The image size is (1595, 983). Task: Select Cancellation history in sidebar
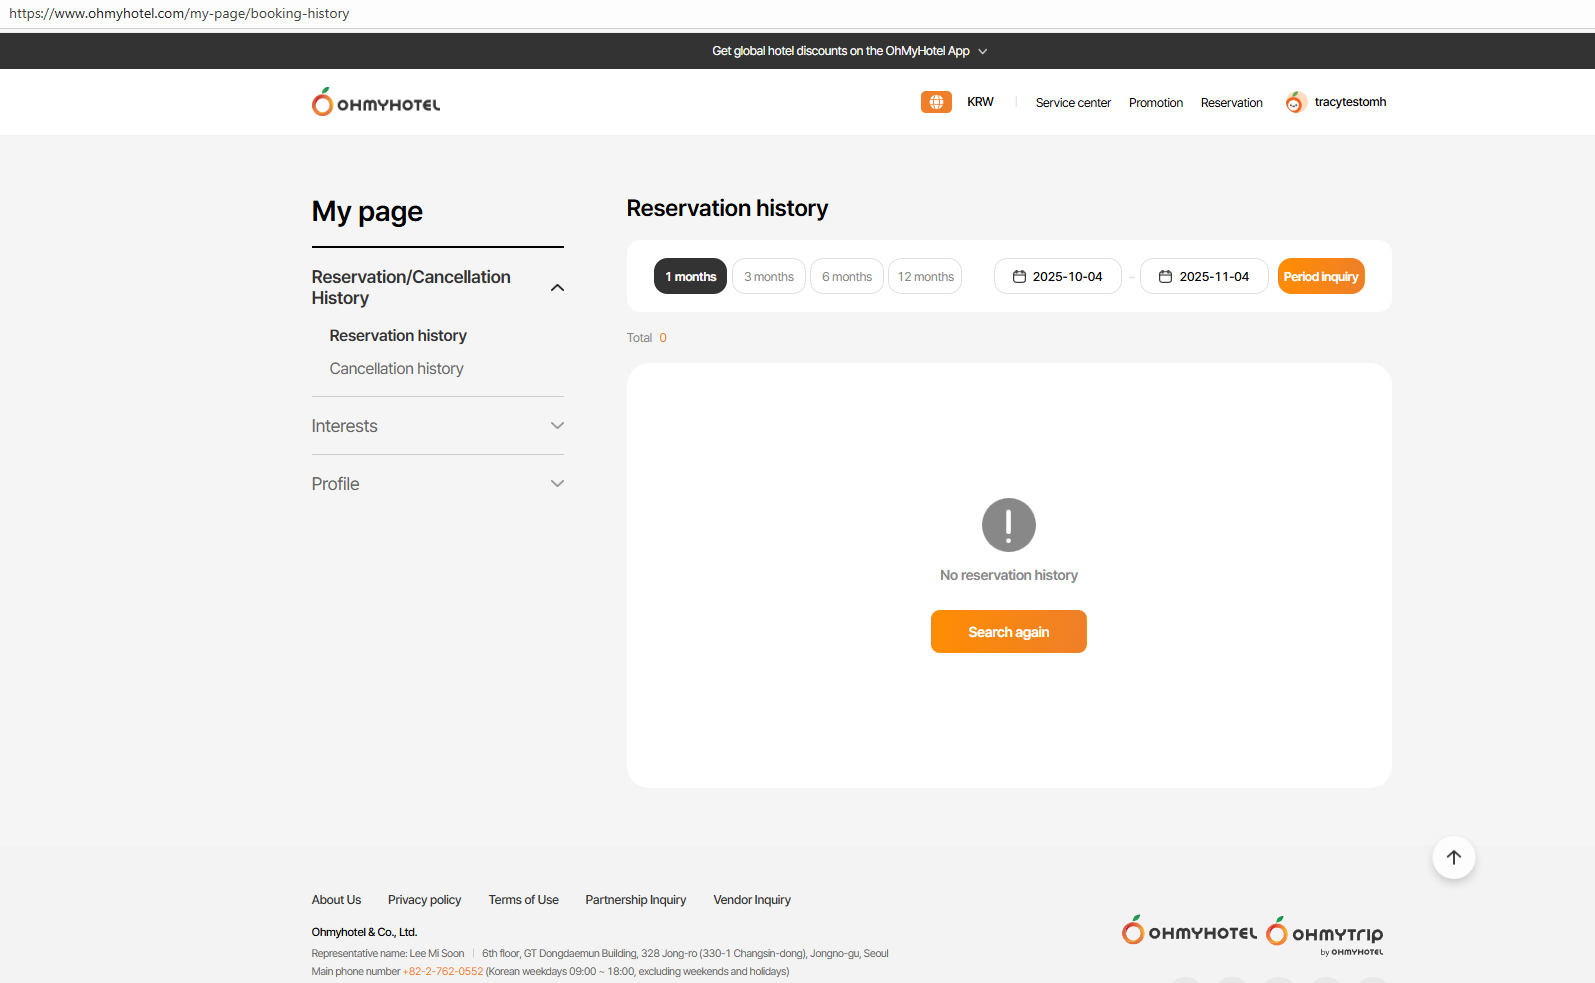(x=396, y=369)
